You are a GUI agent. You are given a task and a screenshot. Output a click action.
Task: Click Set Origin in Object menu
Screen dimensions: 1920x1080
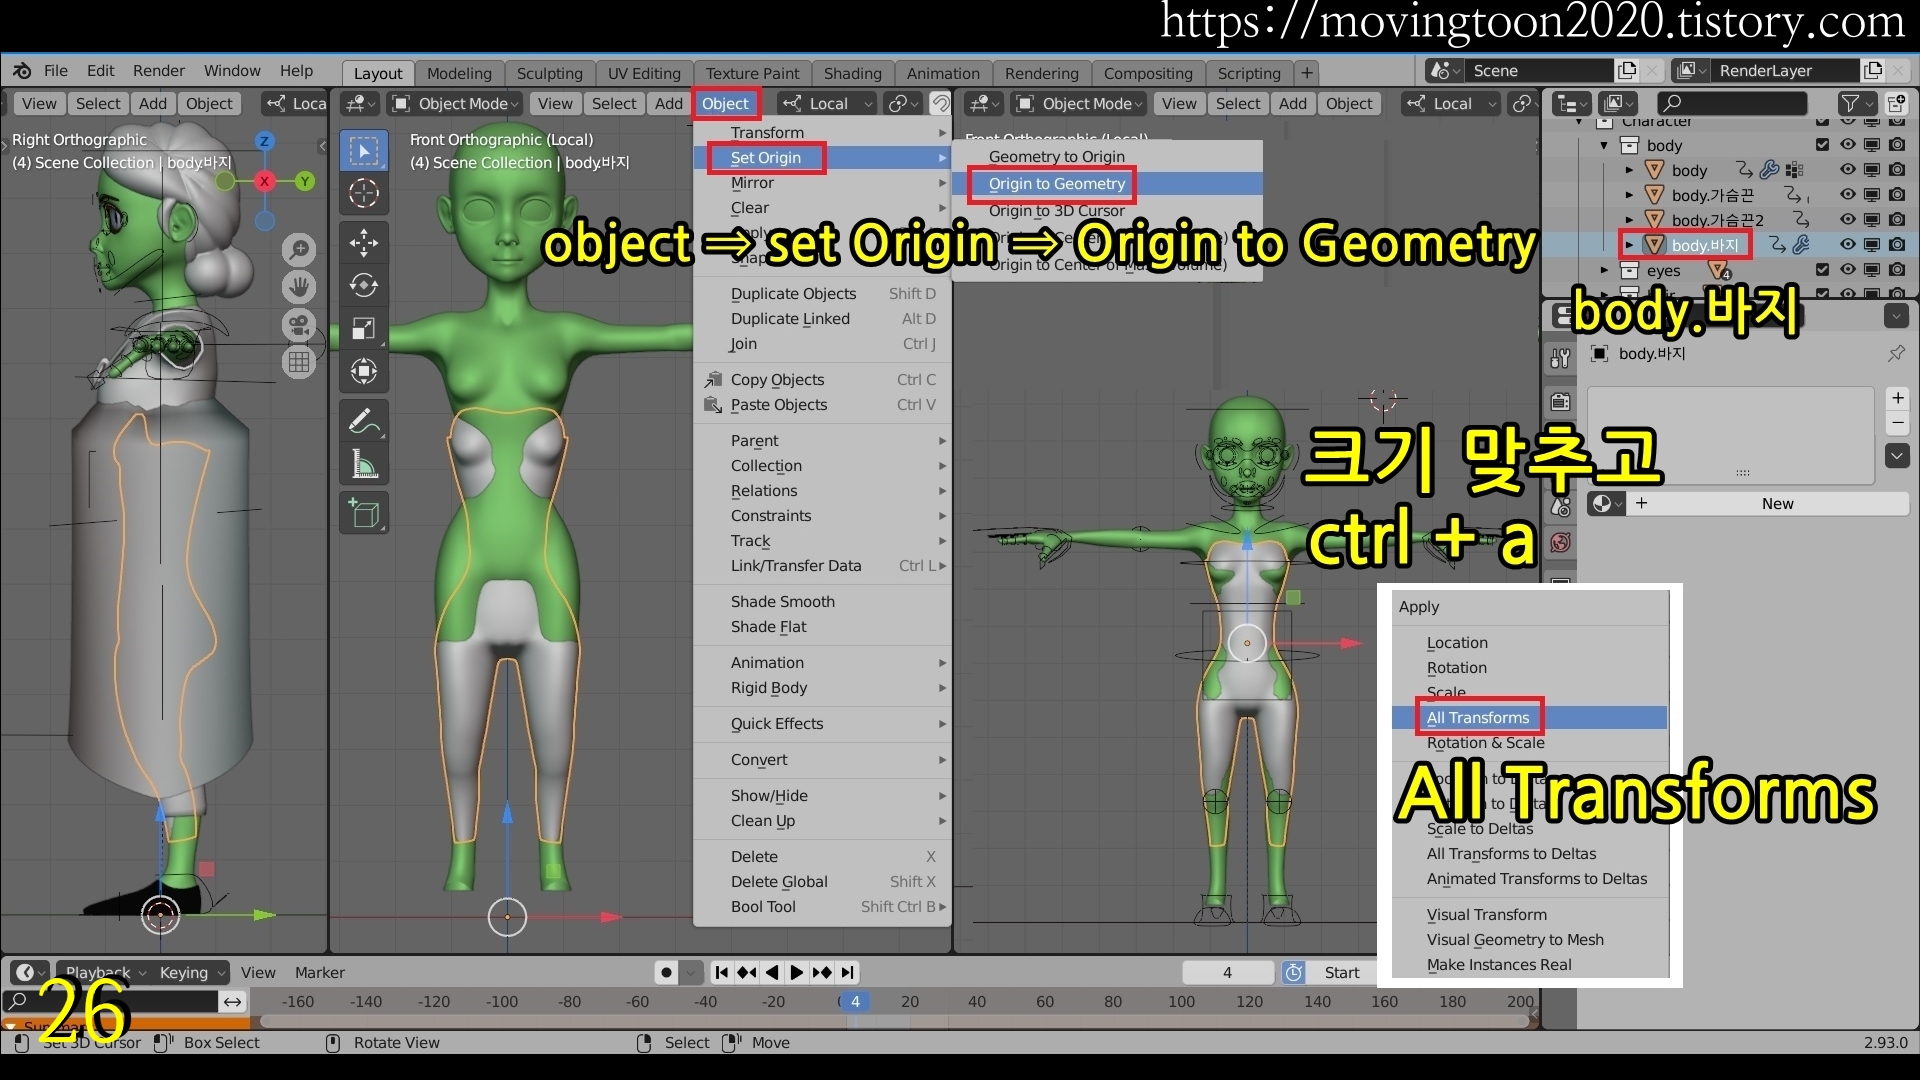pyautogui.click(x=765, y=158)
